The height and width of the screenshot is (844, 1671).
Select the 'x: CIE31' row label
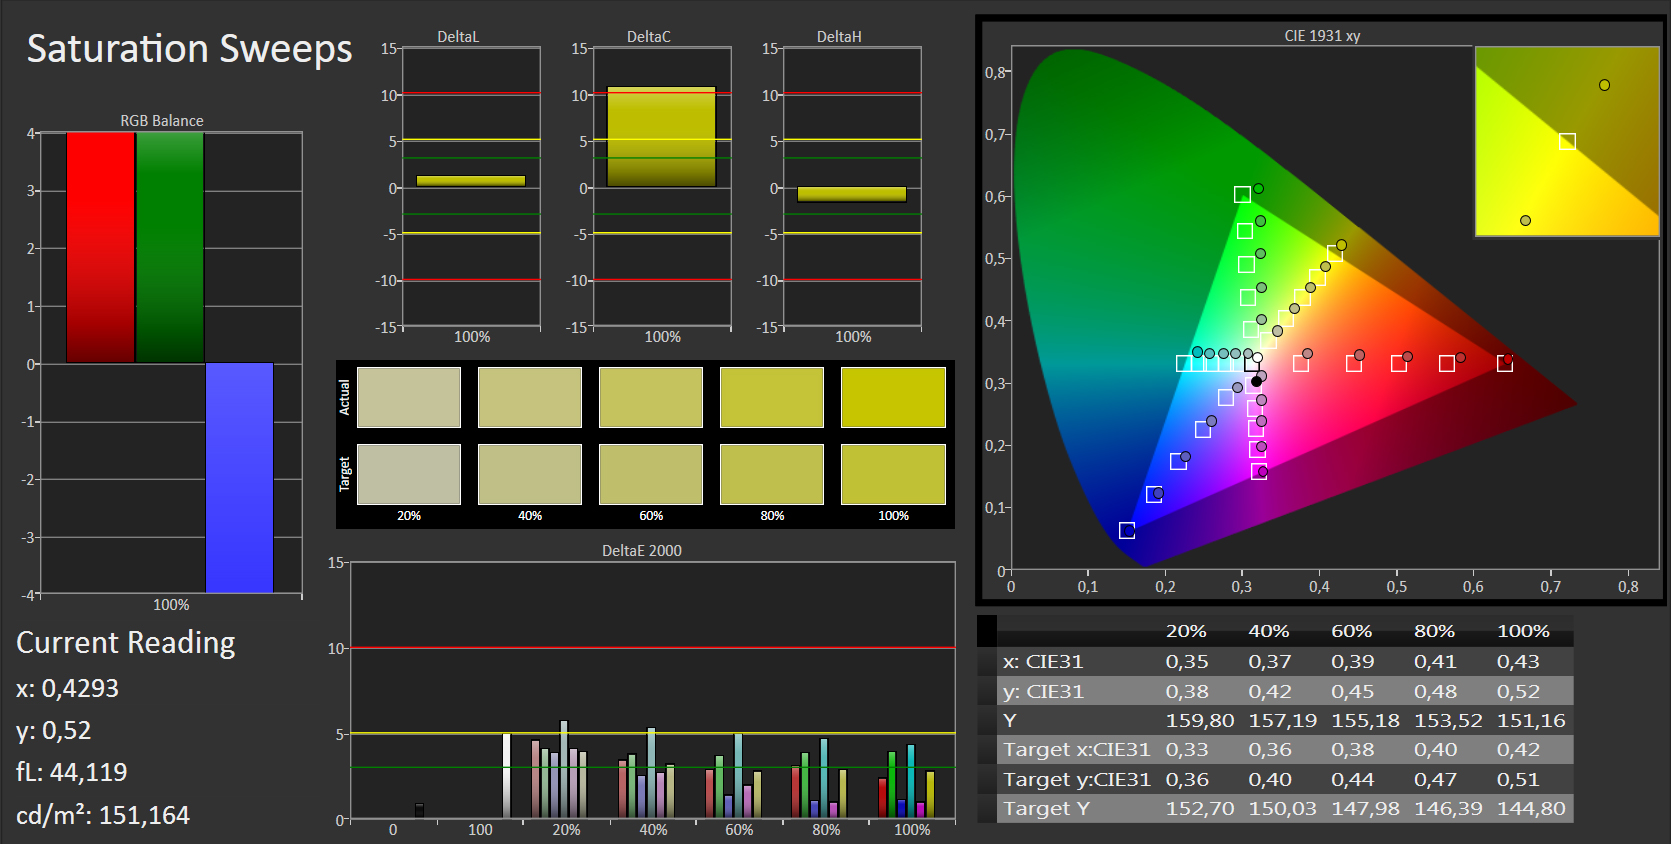pyautogui.click(x=1043, y=661)
